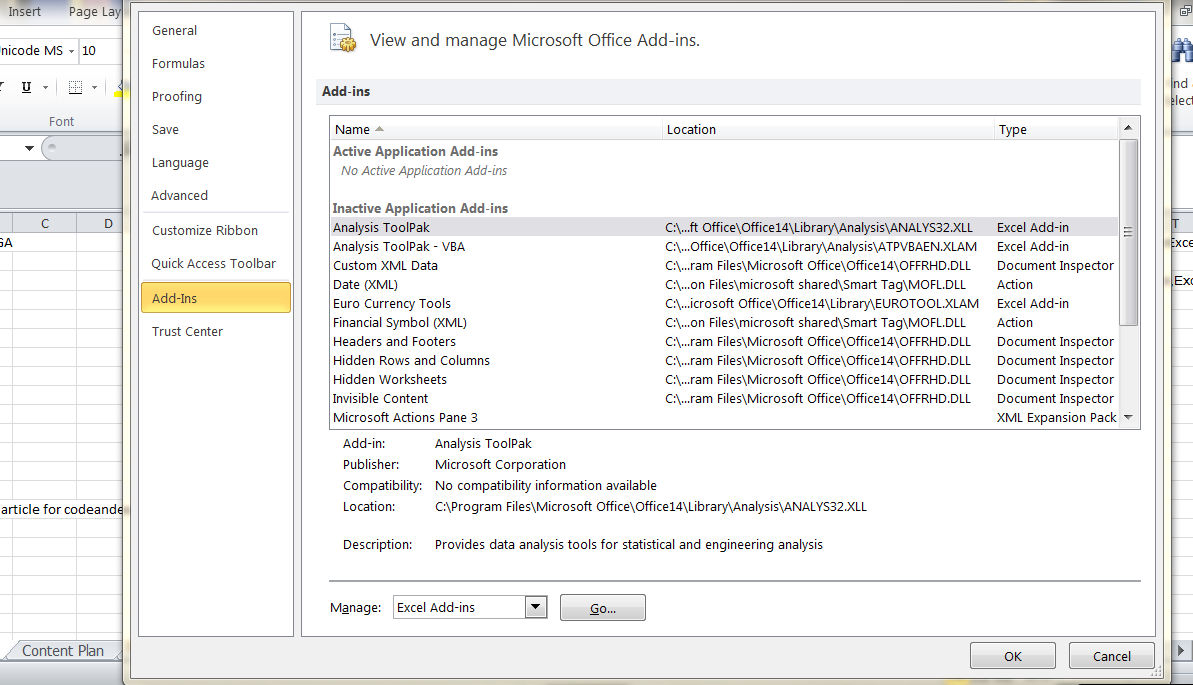Click the add-ins list scrollbar thumb
The width and height of the screenshot is (1193, 685).
point(1128,231)
